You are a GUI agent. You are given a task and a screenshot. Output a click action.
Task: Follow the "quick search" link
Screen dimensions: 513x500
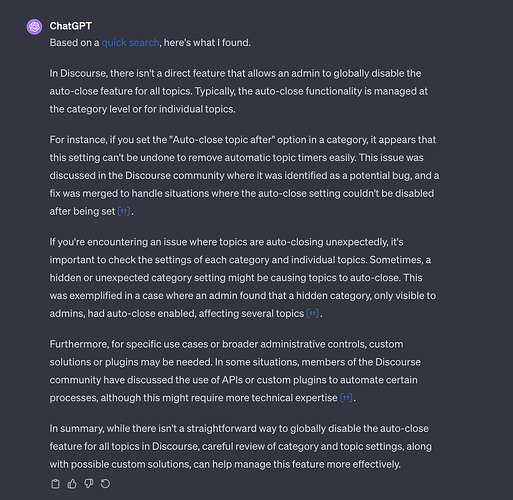click(x=130, y=43)
